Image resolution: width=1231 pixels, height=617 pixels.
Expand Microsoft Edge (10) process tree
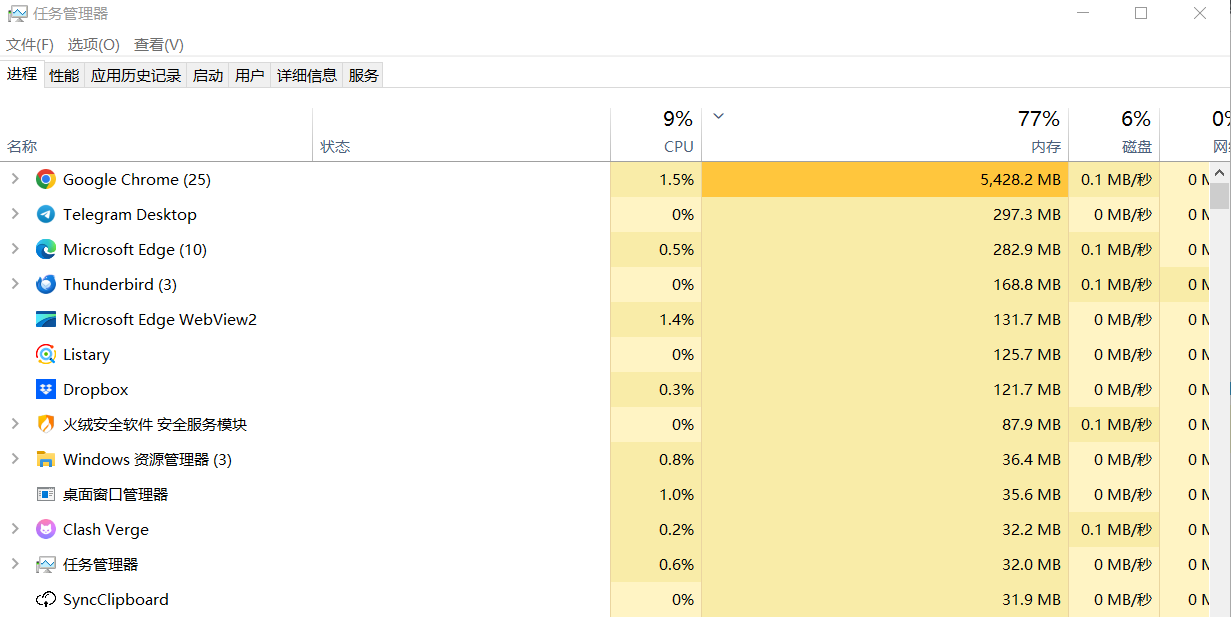[x=15, y=250]
